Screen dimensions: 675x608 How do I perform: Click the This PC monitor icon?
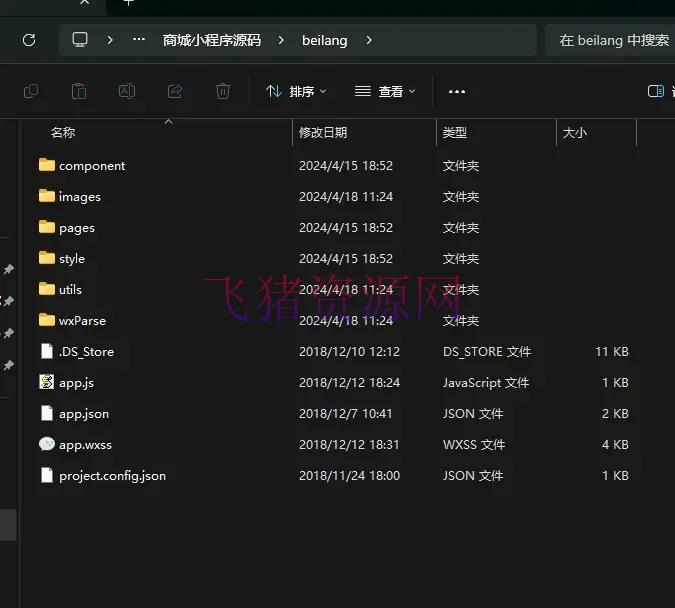point(80,40)
